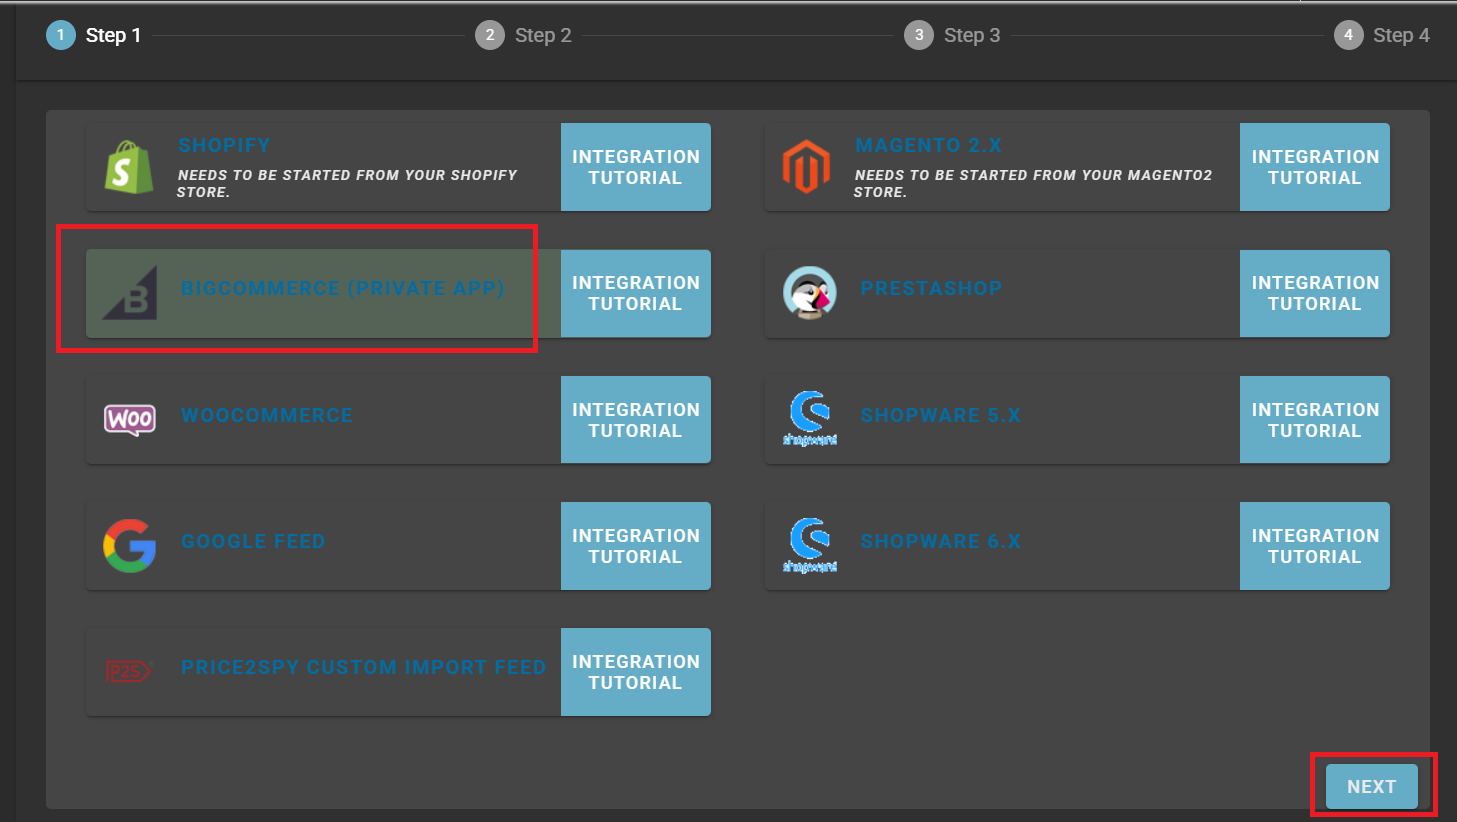Click Magento note 'Needs to be started from your Magento2 store'
Viewport: 1457px width, 822px height.
point(1032,183)
